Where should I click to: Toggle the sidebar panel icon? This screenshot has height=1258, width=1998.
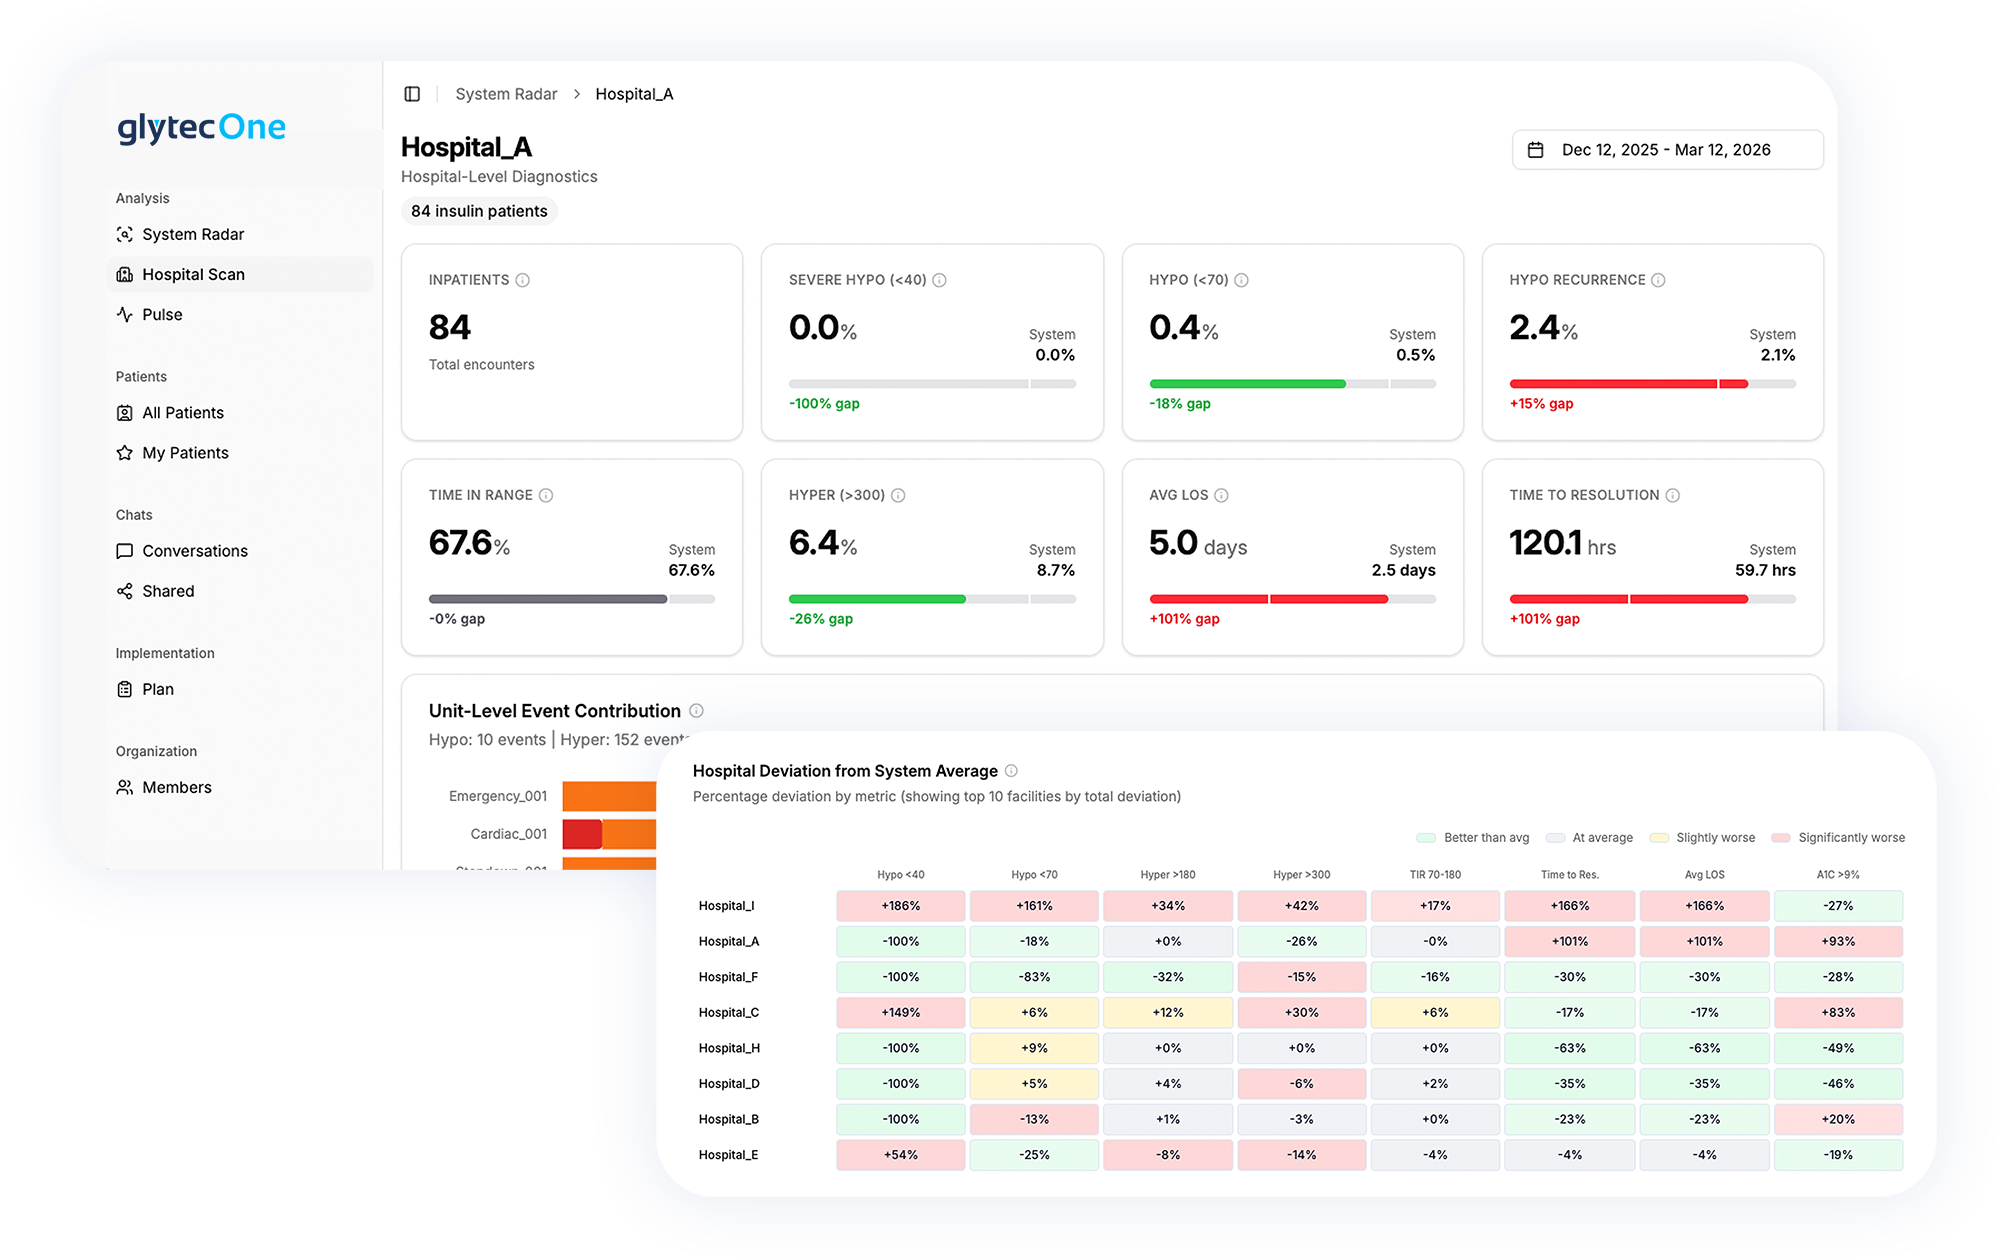tap(412, 94)
